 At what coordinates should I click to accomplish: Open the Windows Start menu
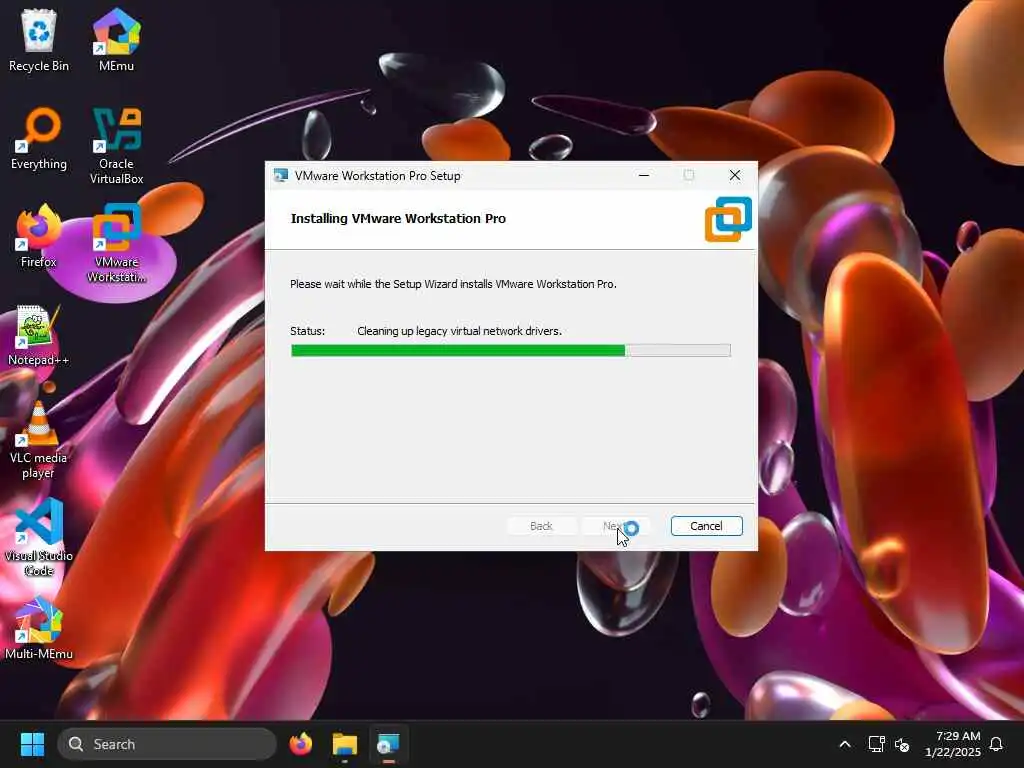click(32, 744)
